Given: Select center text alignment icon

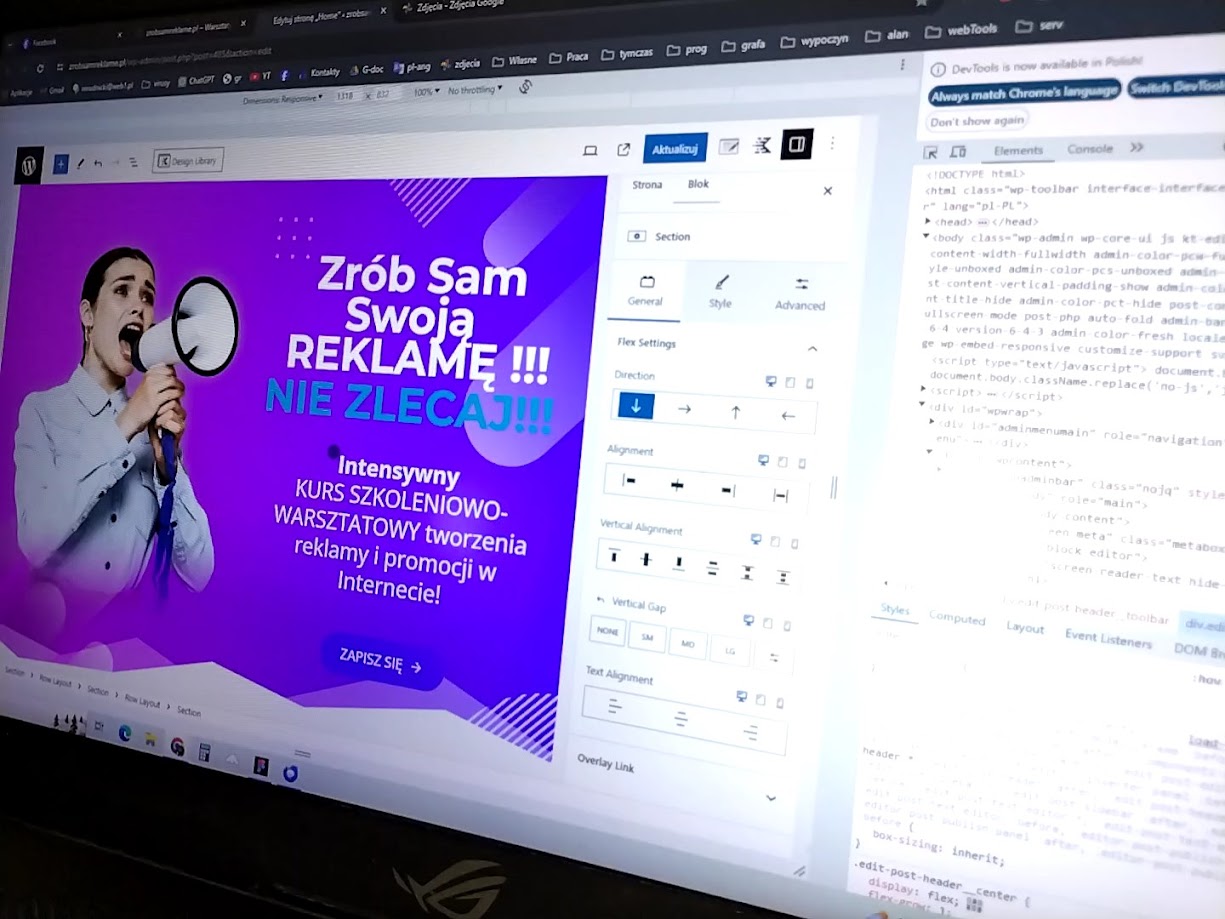Looking at the screenshot, I should (680, 719).
